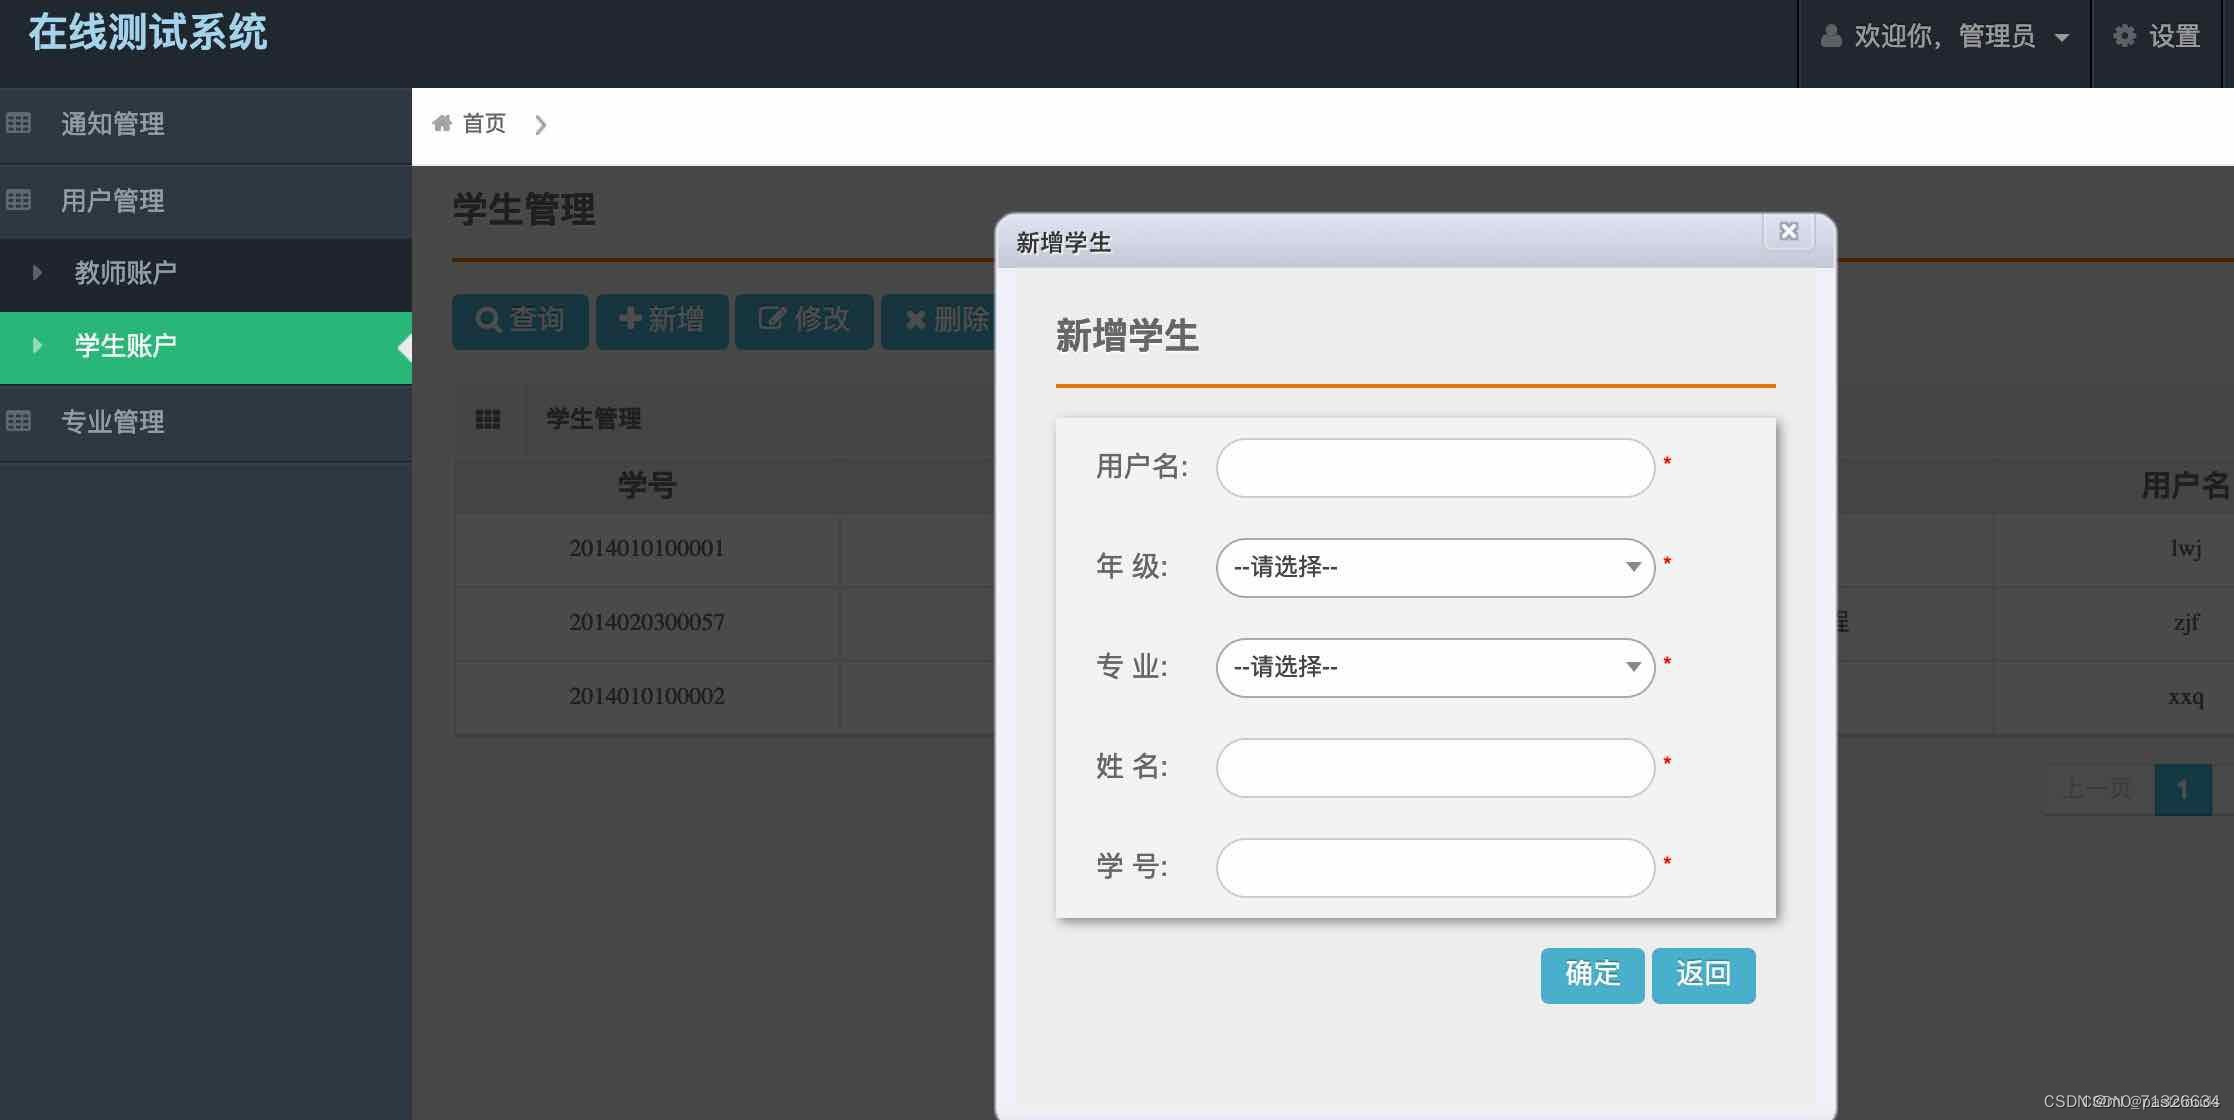Open the 专业 dropdown
This screenshot has height=1120, width=2236.
click(1435, 668)
